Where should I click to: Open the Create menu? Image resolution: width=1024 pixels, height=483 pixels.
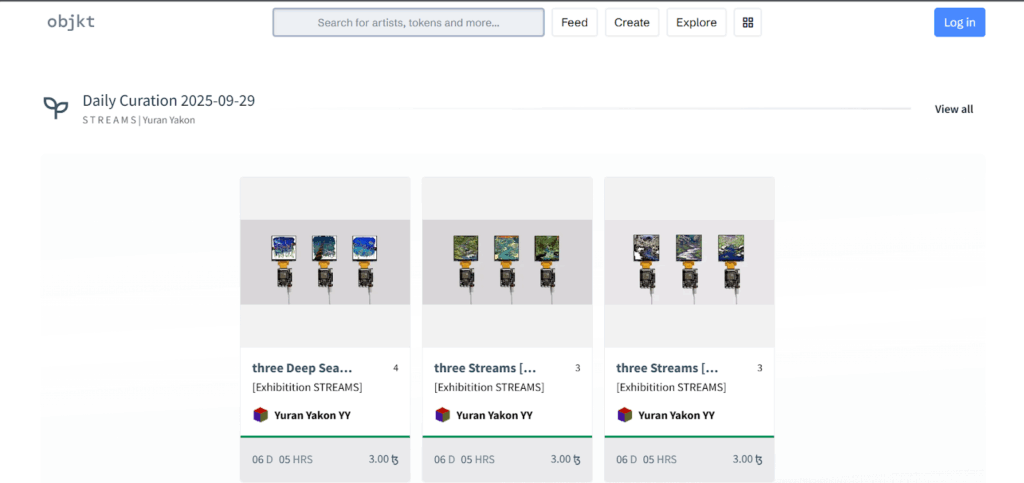(x=631, y=22)
